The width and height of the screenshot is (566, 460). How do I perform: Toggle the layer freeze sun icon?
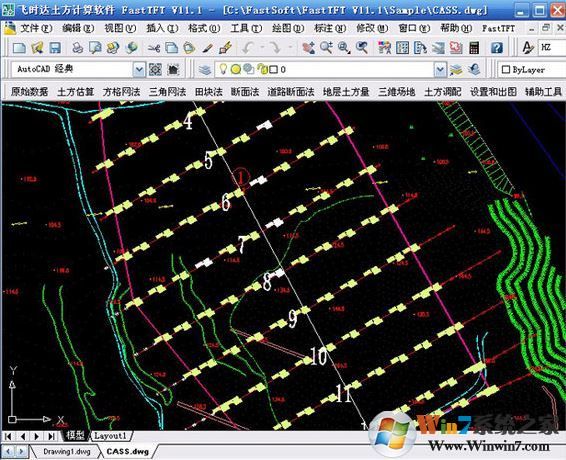235,69
